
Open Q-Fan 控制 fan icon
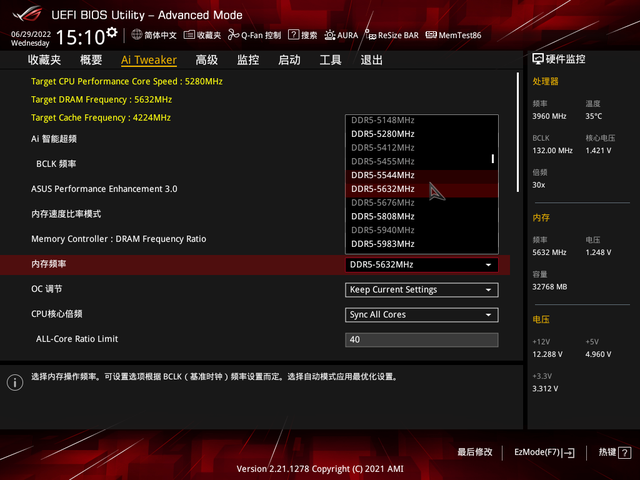click(x=233, y=35)
